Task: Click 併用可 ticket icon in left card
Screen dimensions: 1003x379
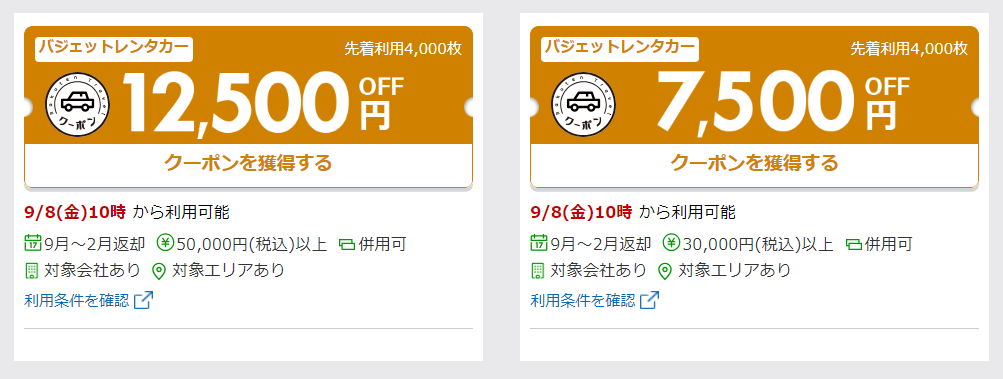Action: 347,245
